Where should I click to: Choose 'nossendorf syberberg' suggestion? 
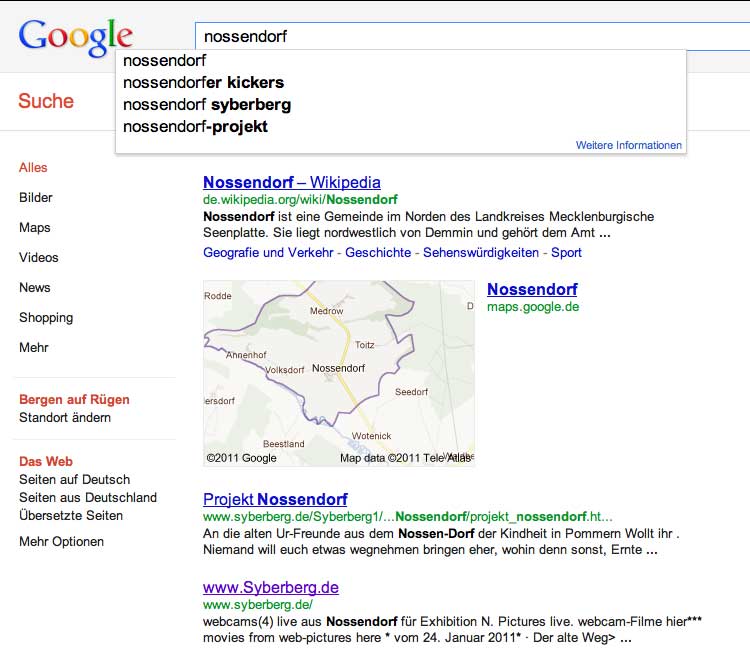click(x=207, y=104)
